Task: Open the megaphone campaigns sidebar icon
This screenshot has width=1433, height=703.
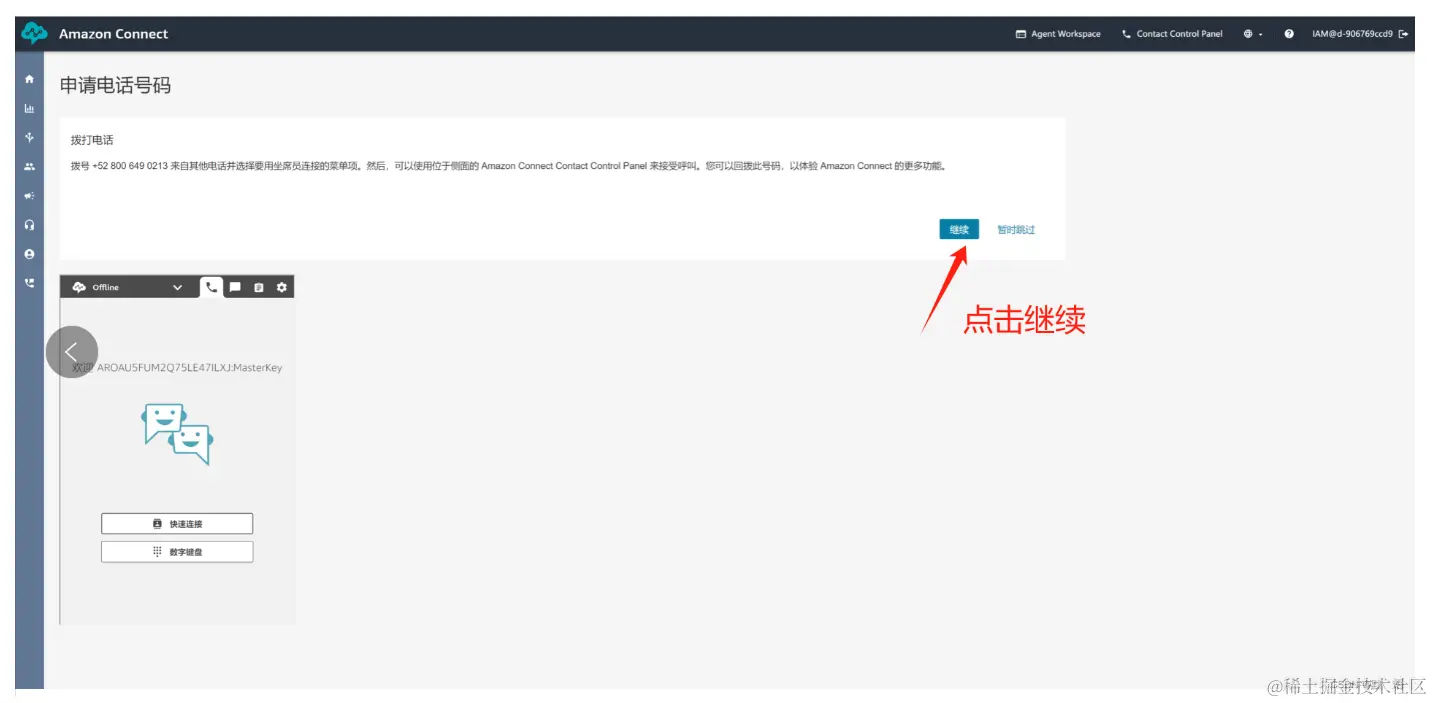Action: [x=29, y=196]
